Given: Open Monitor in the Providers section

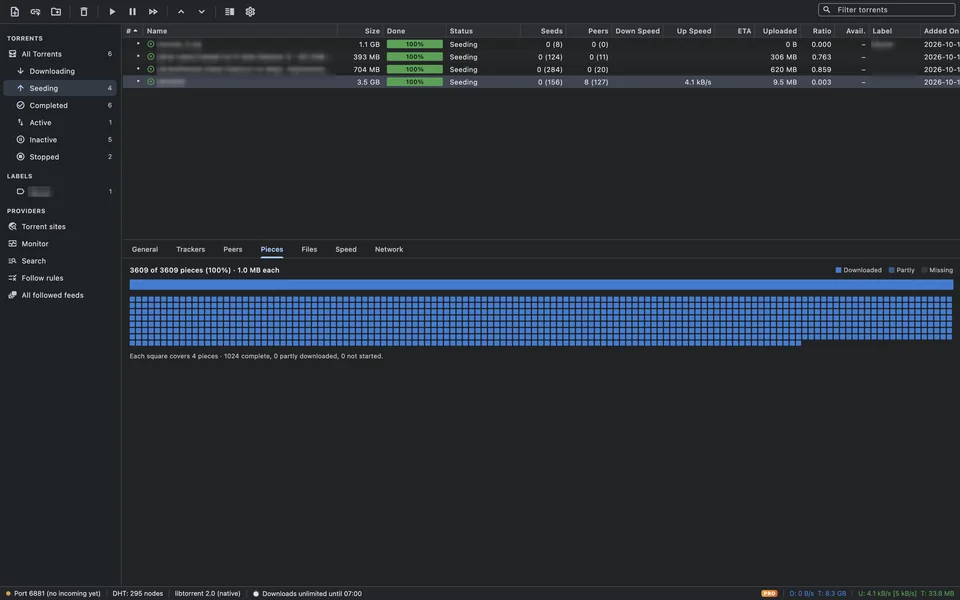Looking at the screenshot, I should pos(59,244).
